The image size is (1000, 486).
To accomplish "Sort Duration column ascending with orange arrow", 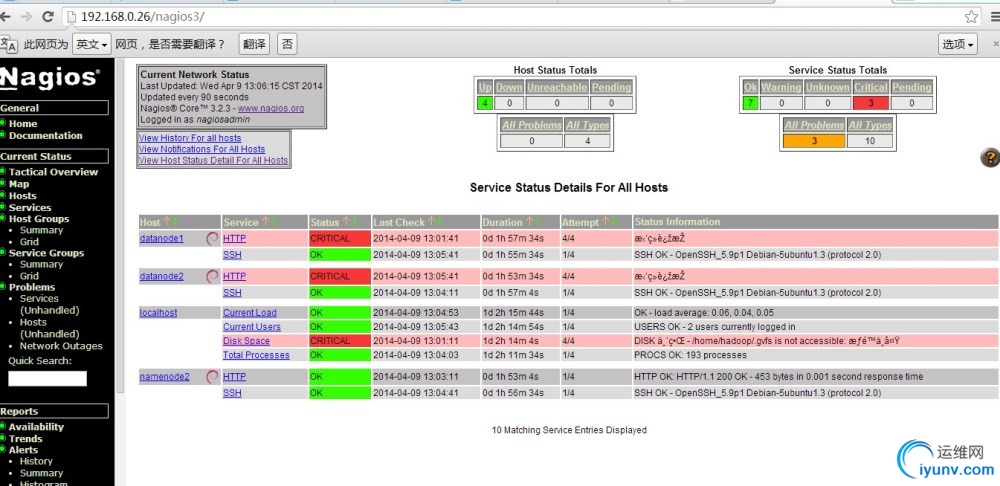I will [529, 221].
